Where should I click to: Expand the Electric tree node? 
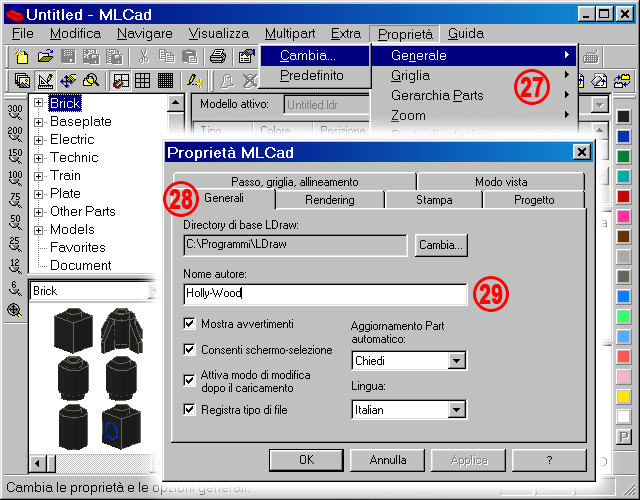[38, 140]
